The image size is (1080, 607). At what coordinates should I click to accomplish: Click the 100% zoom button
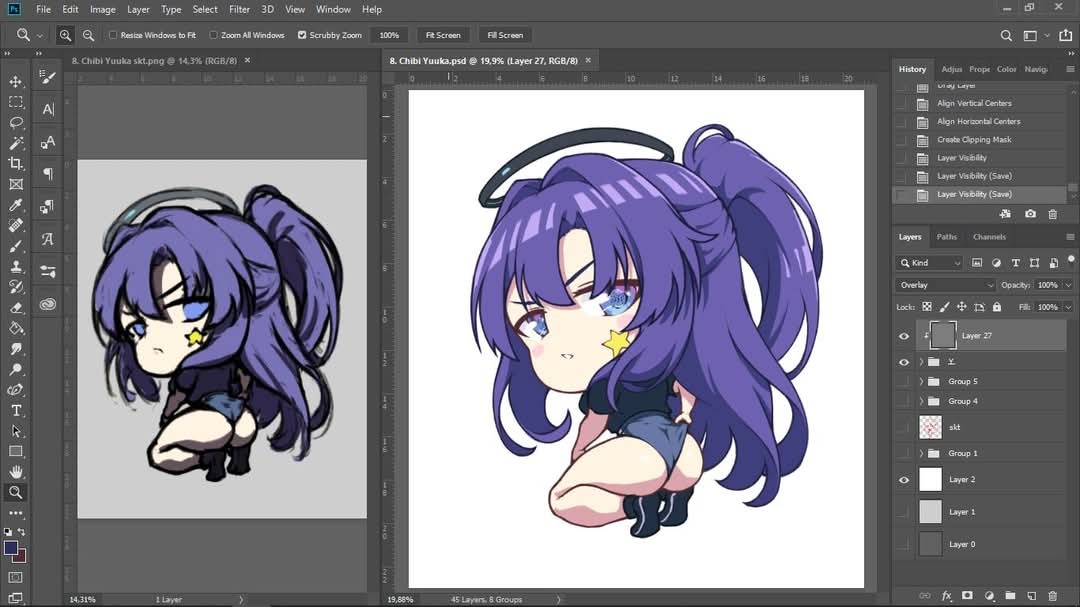pyautogui.click(x=389, y=35)
